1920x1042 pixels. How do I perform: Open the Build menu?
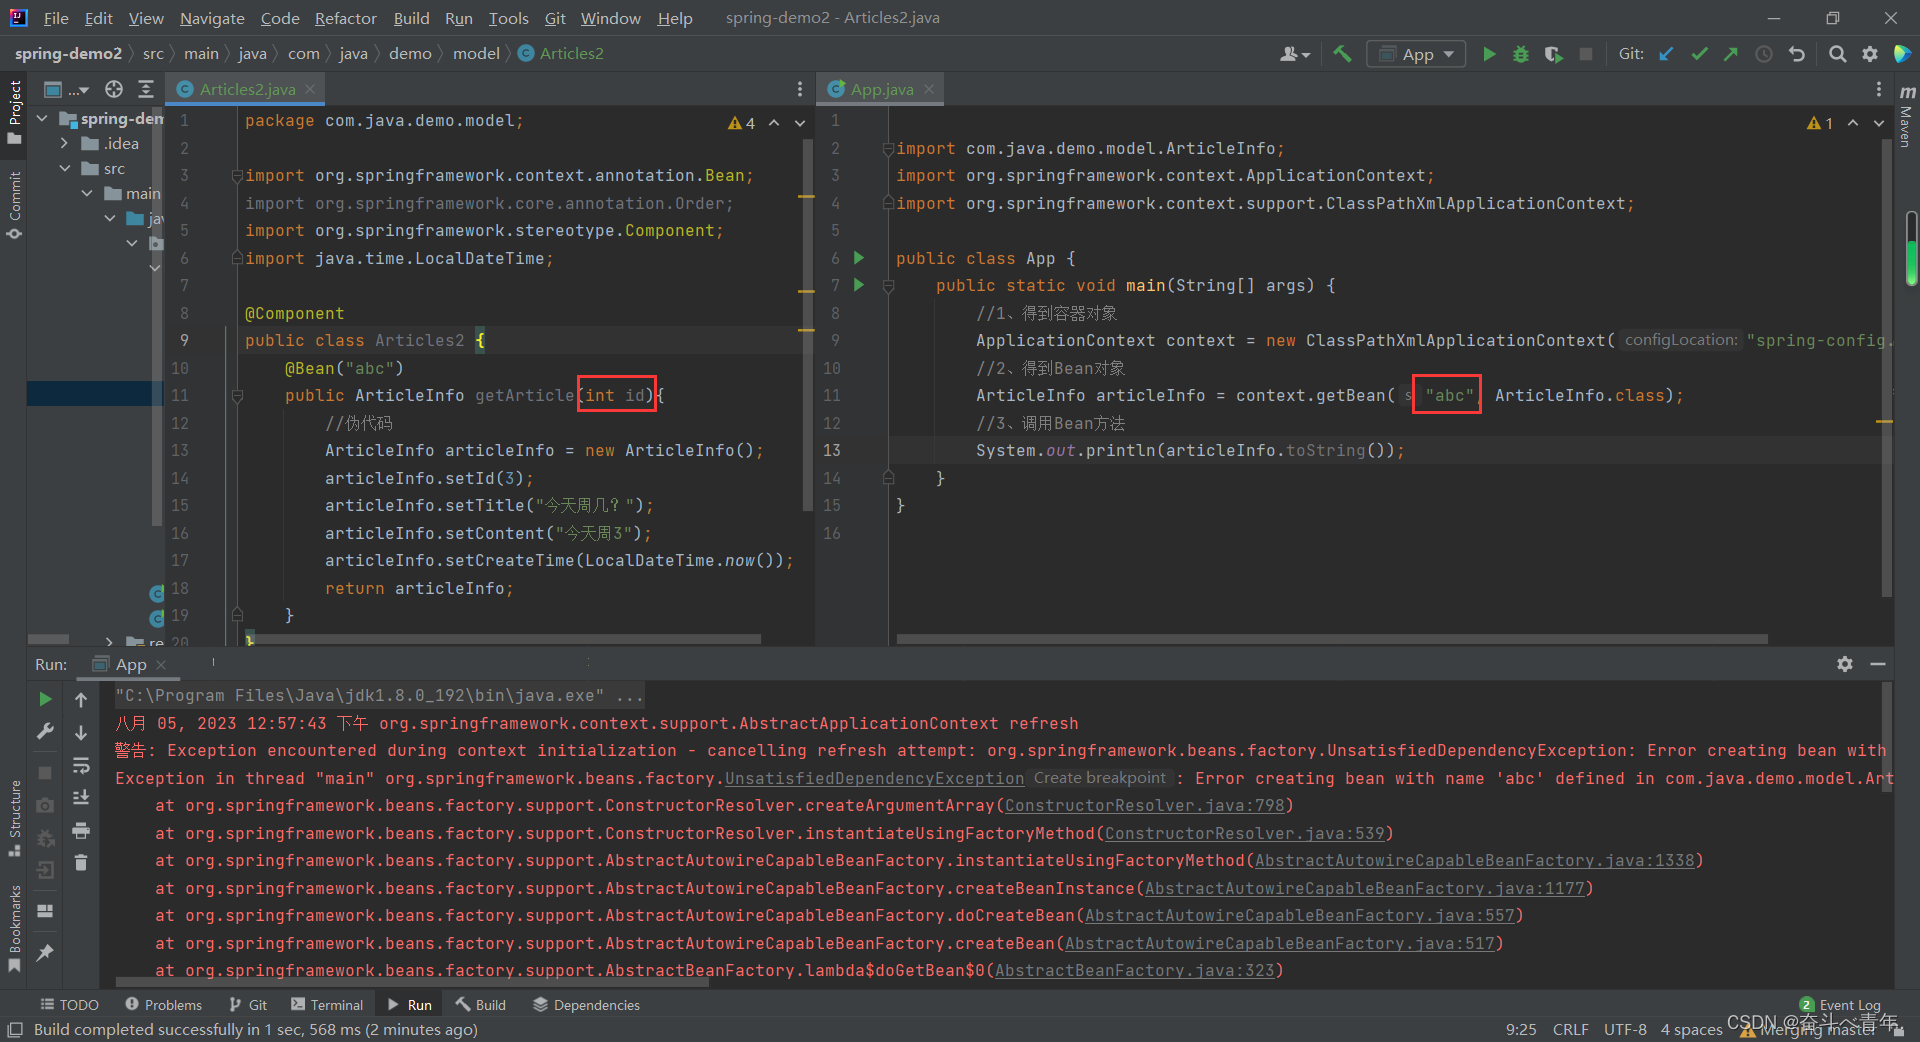(x=411, y=18)
